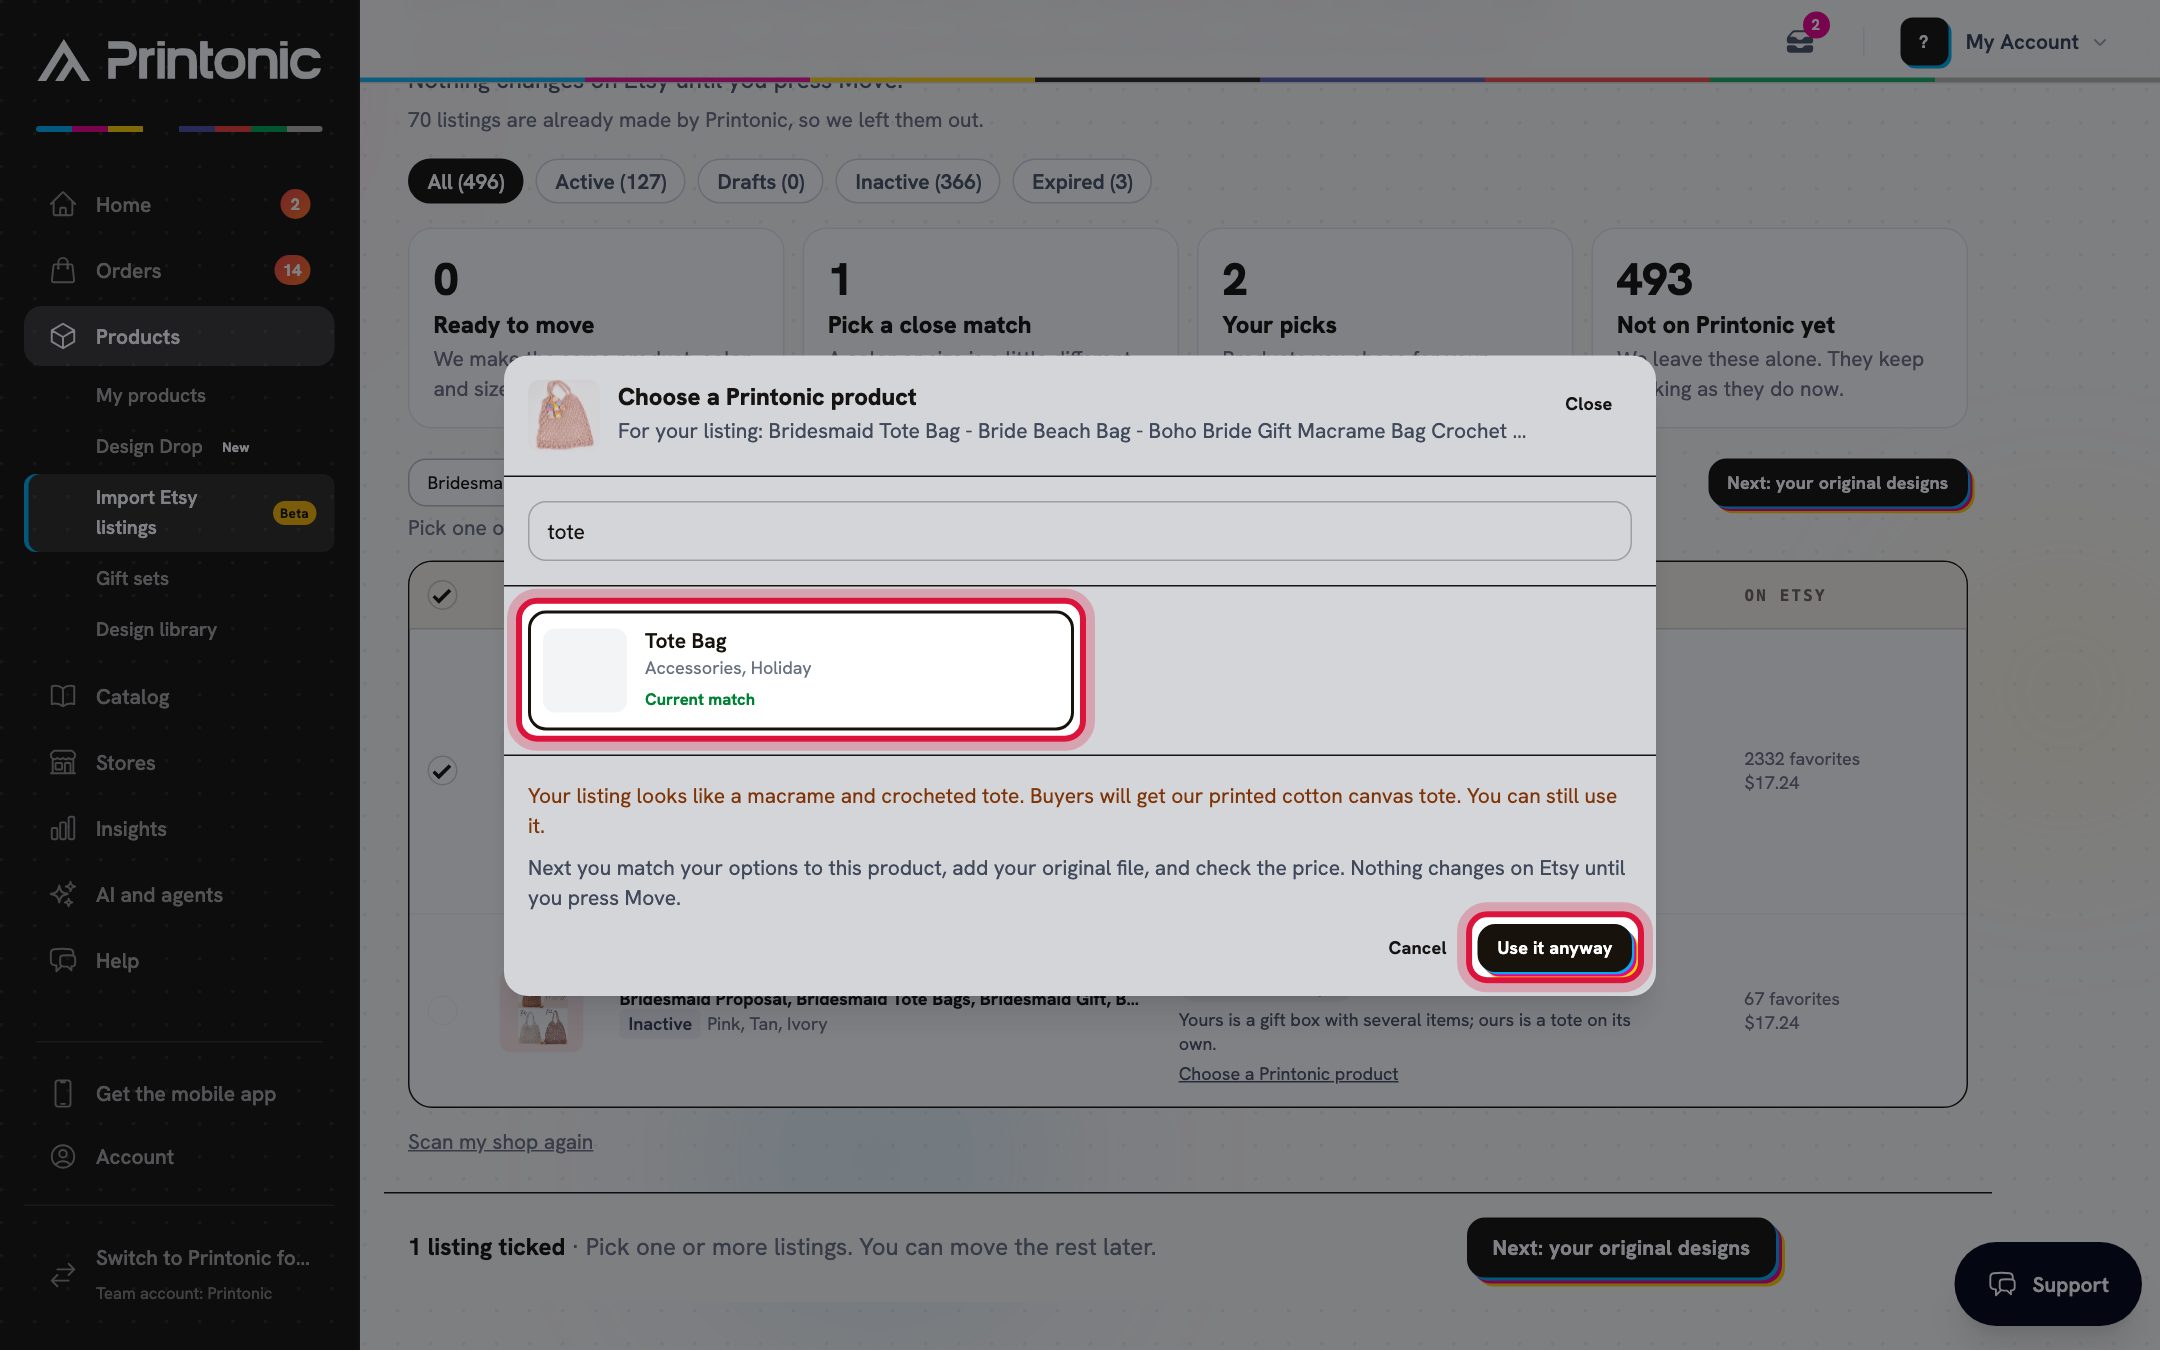Click the Scan my shop again link
This screenshot has width=2160, height=1350.
click(x=500, y=1141)
